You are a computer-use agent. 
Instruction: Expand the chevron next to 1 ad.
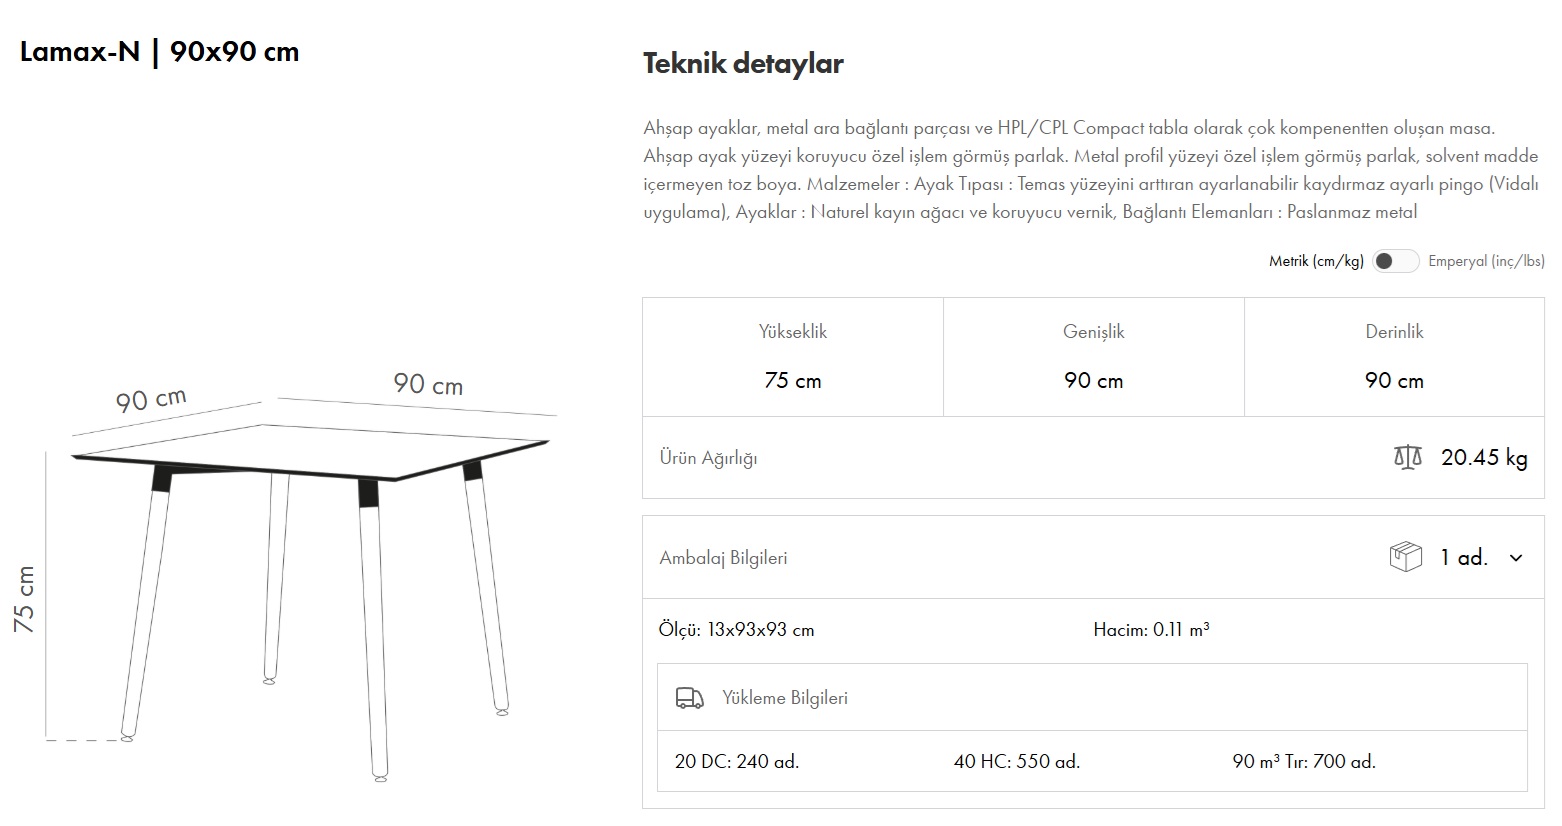[x=1516, y=558]
